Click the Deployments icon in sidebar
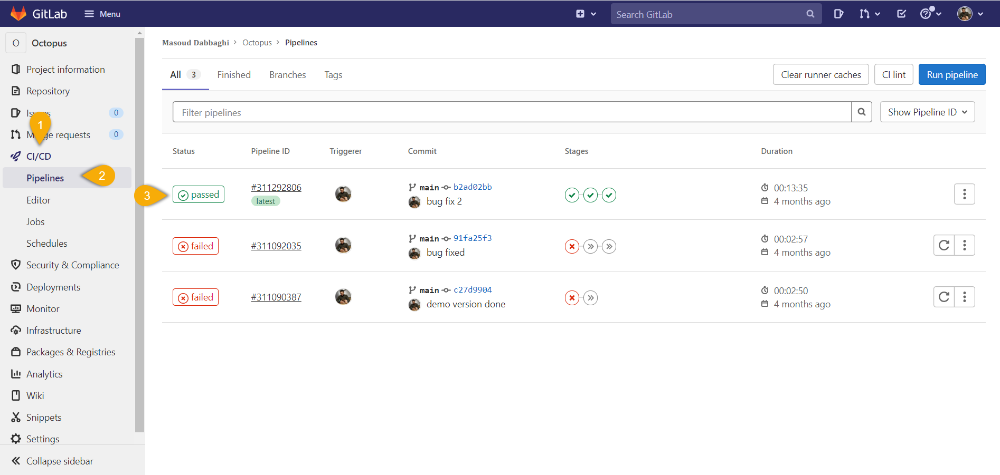The height and width of the screenshot is (475, 1000). (x=16, y=287)
